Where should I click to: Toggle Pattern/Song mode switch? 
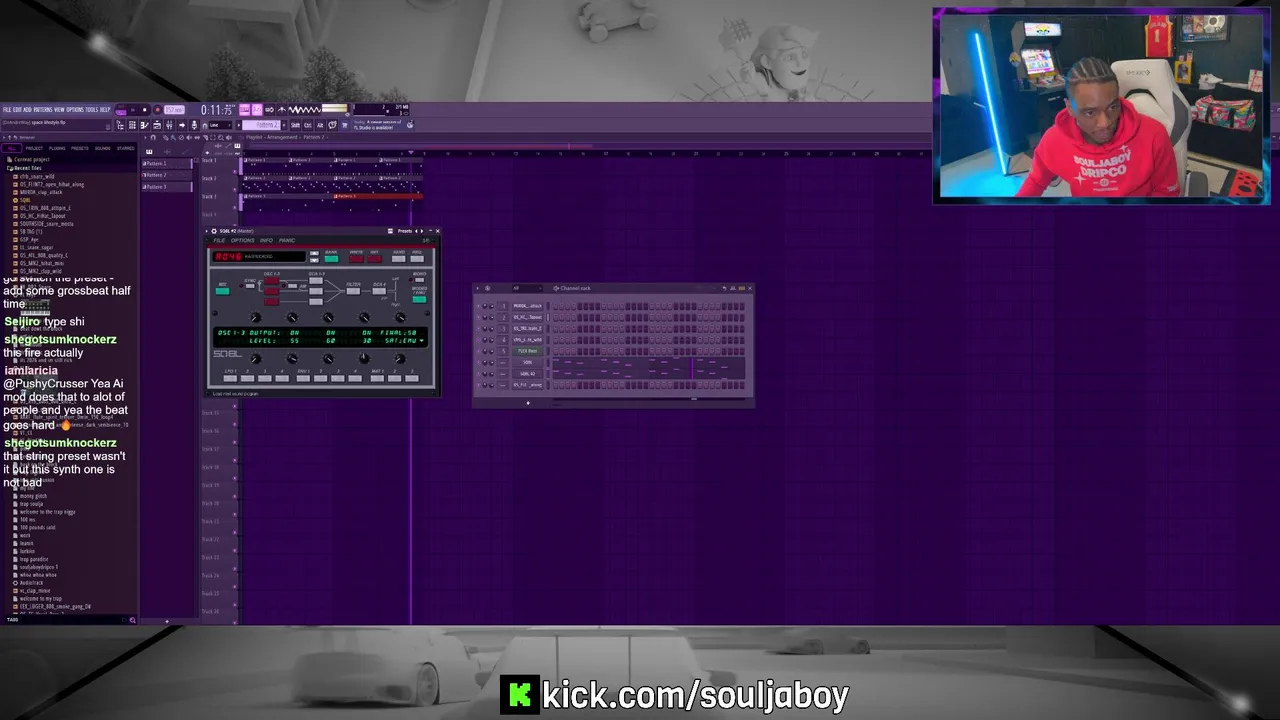point(120,109)
